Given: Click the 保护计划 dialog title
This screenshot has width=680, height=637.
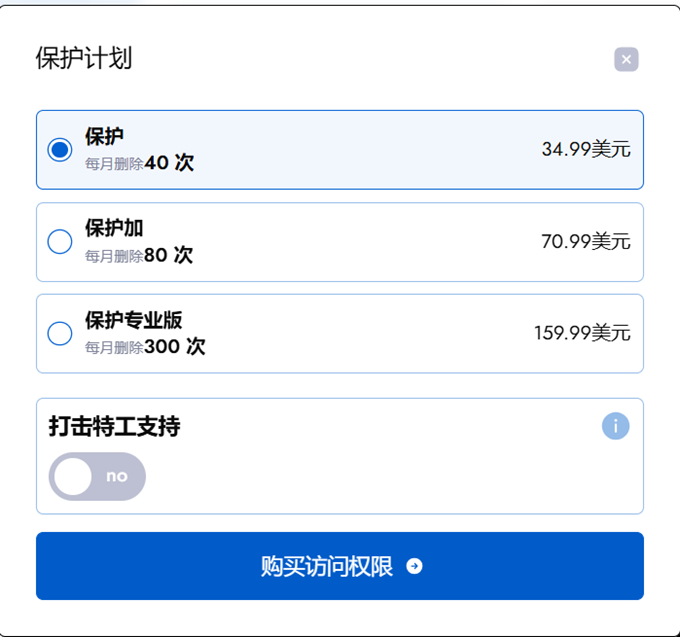Looking at the screenshot, I should (x=84, y=58).
